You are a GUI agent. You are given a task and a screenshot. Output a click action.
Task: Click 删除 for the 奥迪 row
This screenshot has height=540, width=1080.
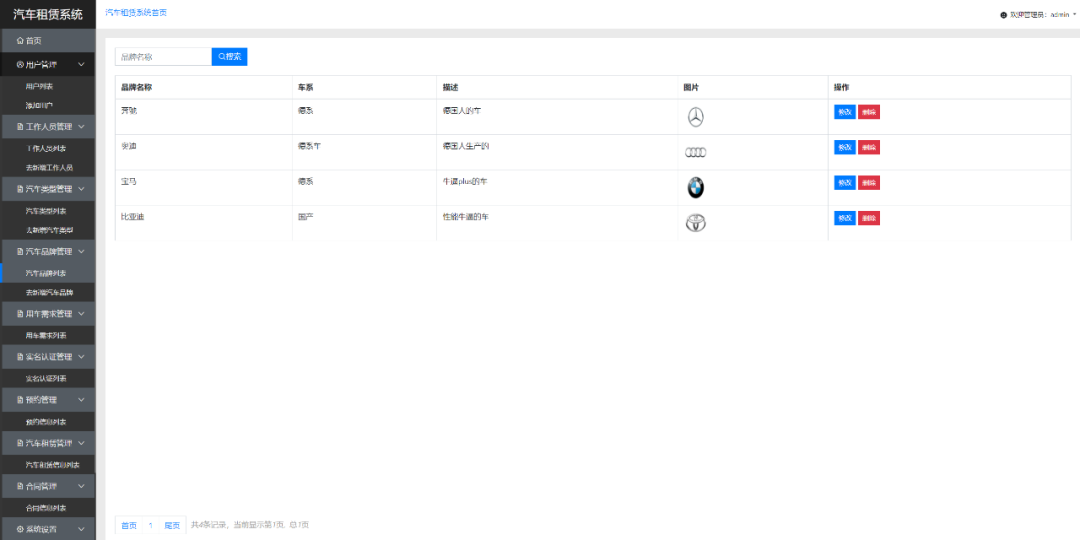pyautogui.click(x=869, y=147)
